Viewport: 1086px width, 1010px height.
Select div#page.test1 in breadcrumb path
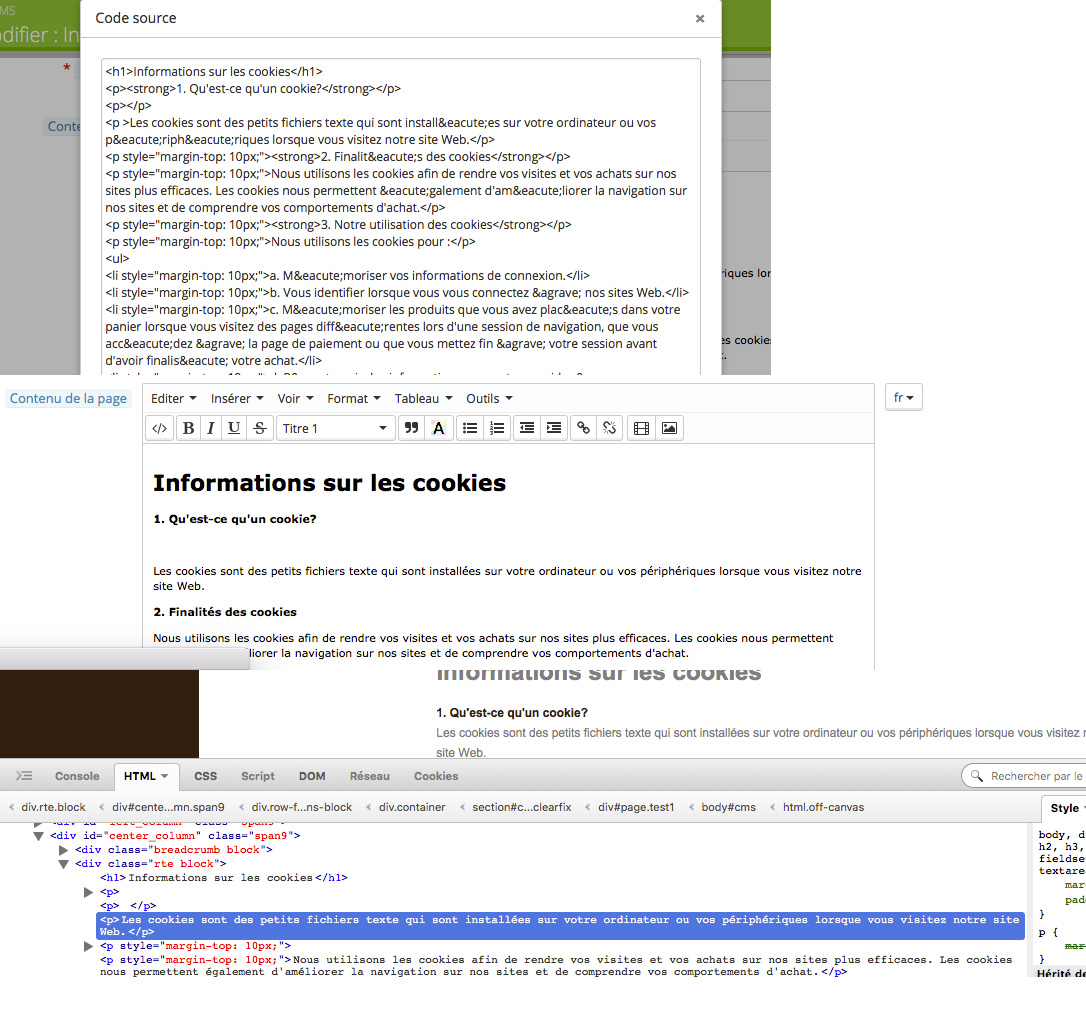click(x=636, y=807)
